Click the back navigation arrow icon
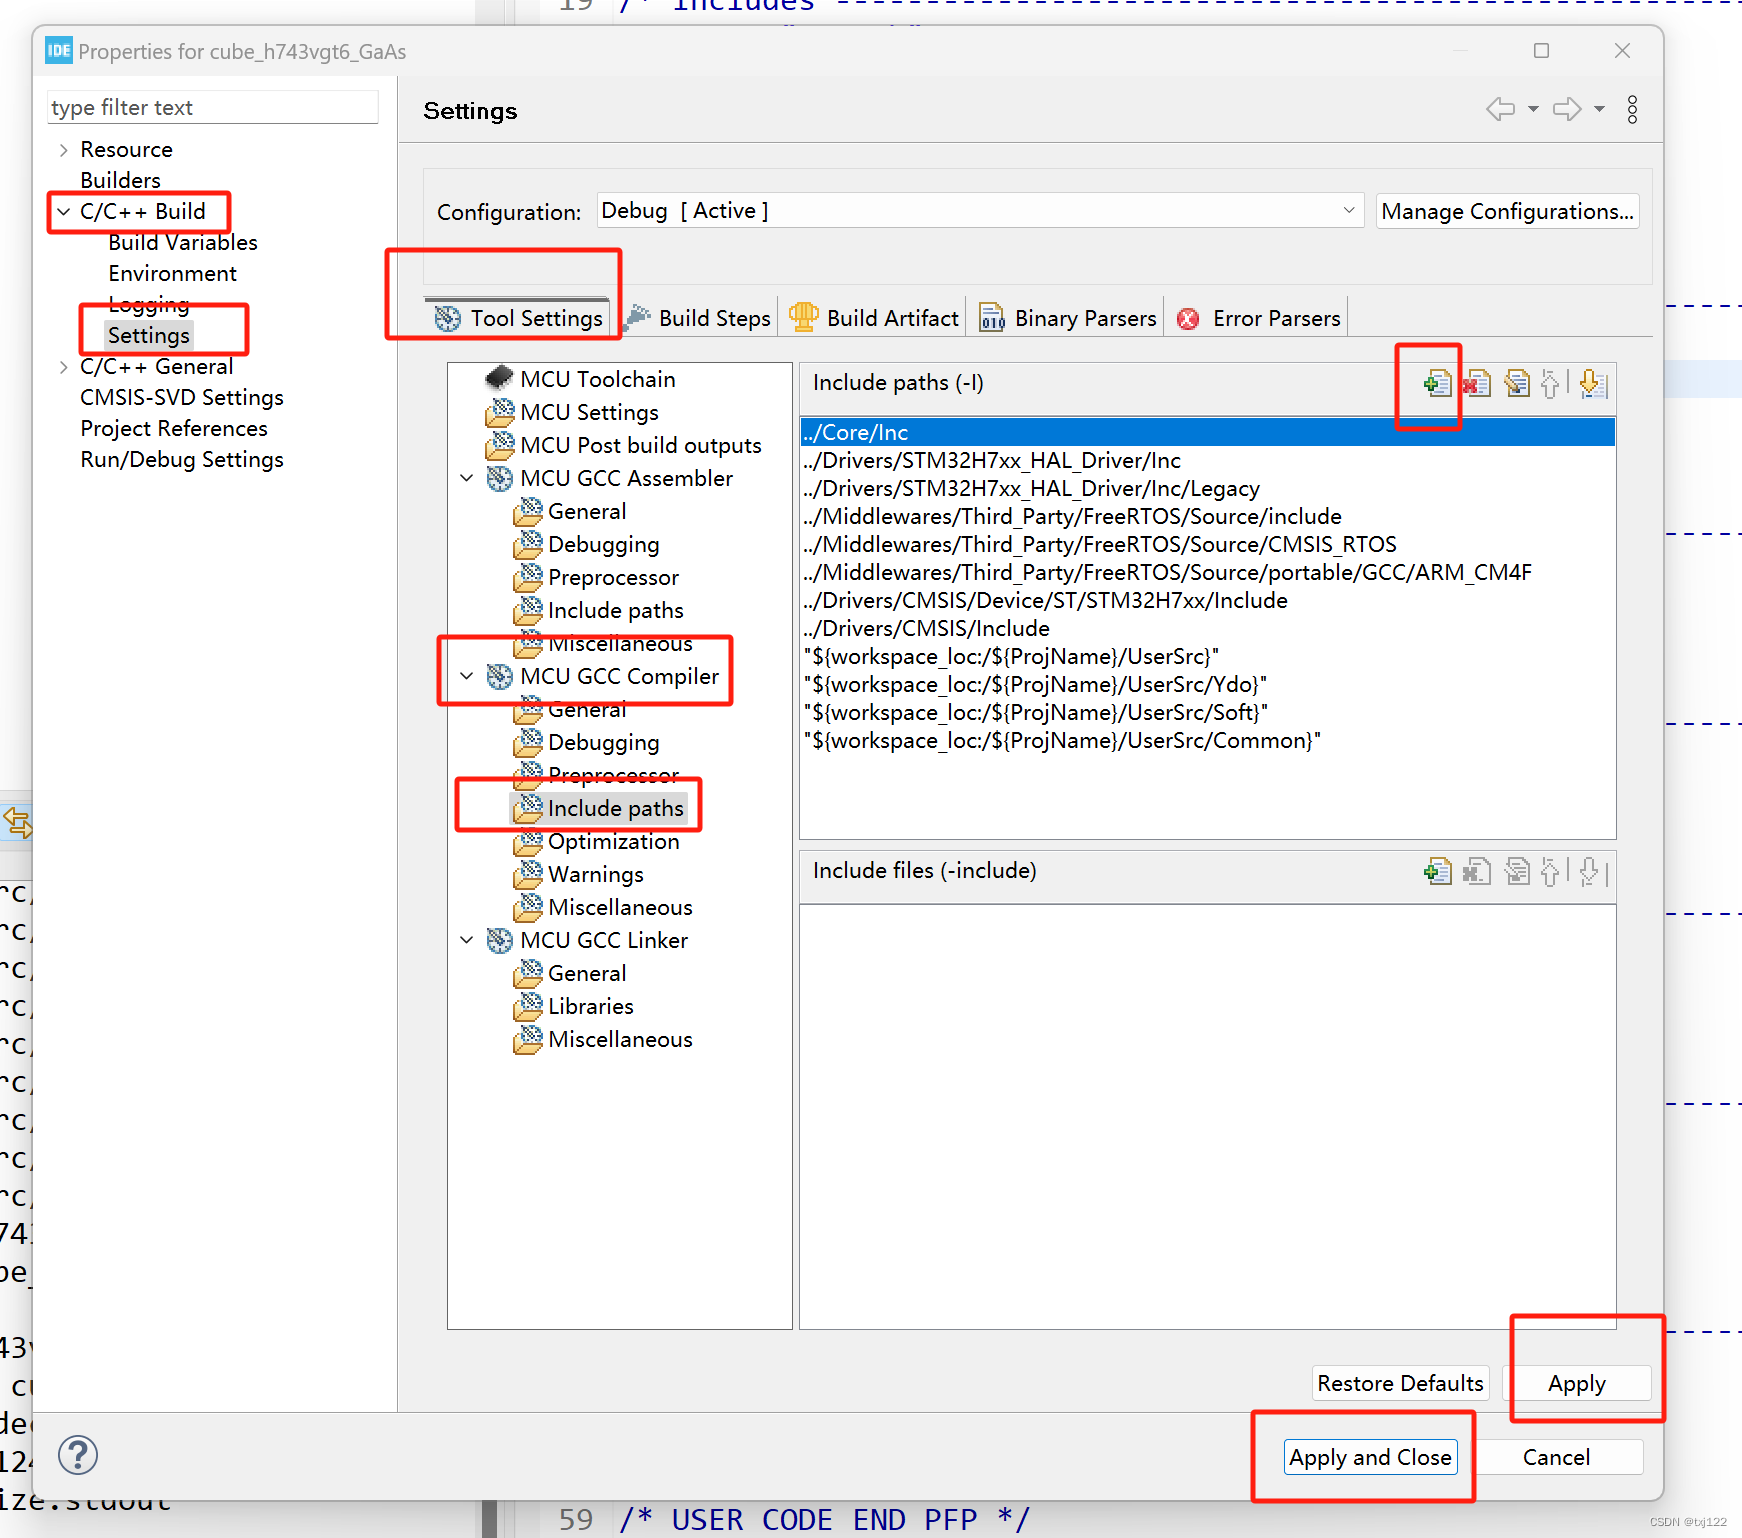This screenshot has height=1538, width=1742. pos(1500,109)
